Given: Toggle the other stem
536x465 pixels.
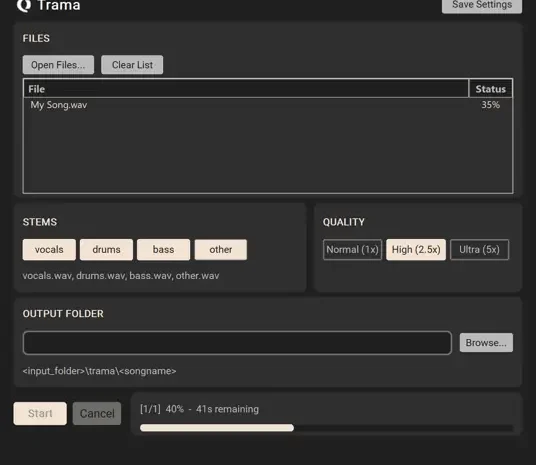Looking at the screenshot, I should click(x=221, y=250).
